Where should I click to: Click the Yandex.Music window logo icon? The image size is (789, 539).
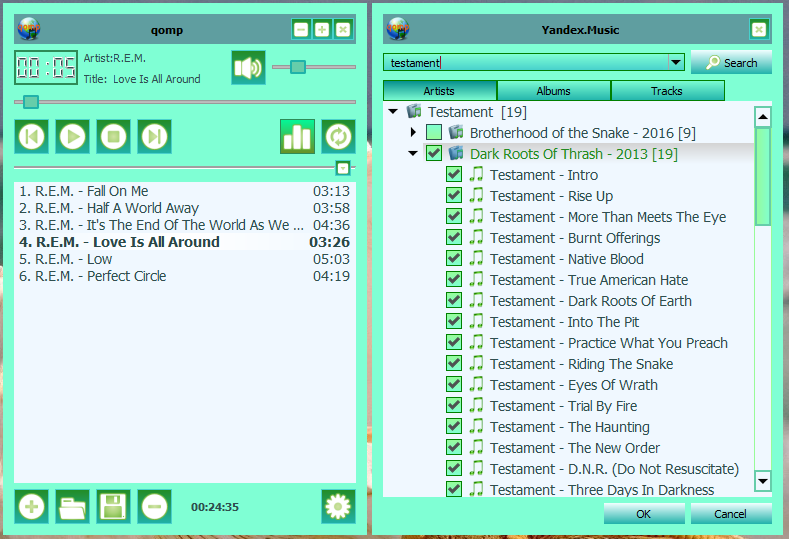point(398,29)
